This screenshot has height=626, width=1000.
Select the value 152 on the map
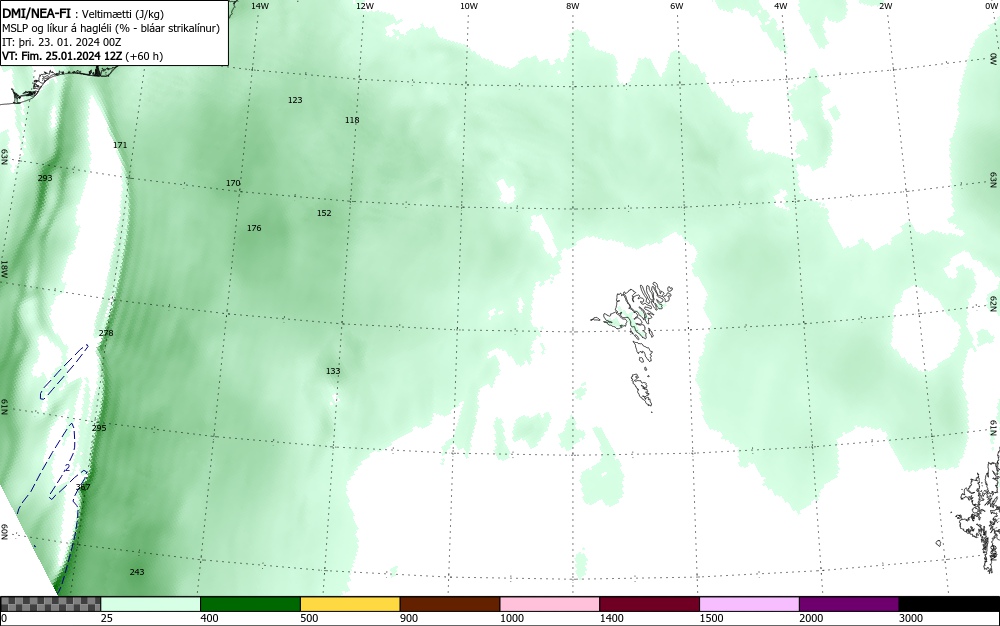pyautogui.click(x=324, y=213)
